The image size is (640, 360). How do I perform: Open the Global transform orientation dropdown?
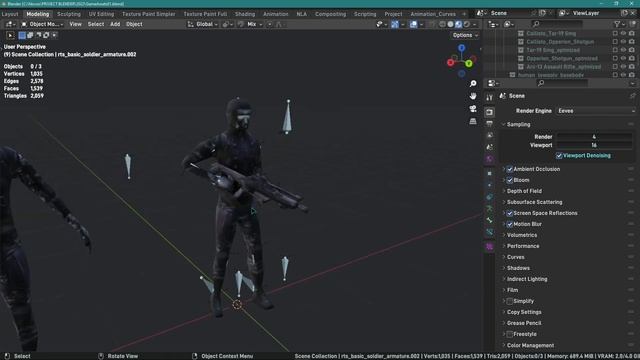[202, 24]
